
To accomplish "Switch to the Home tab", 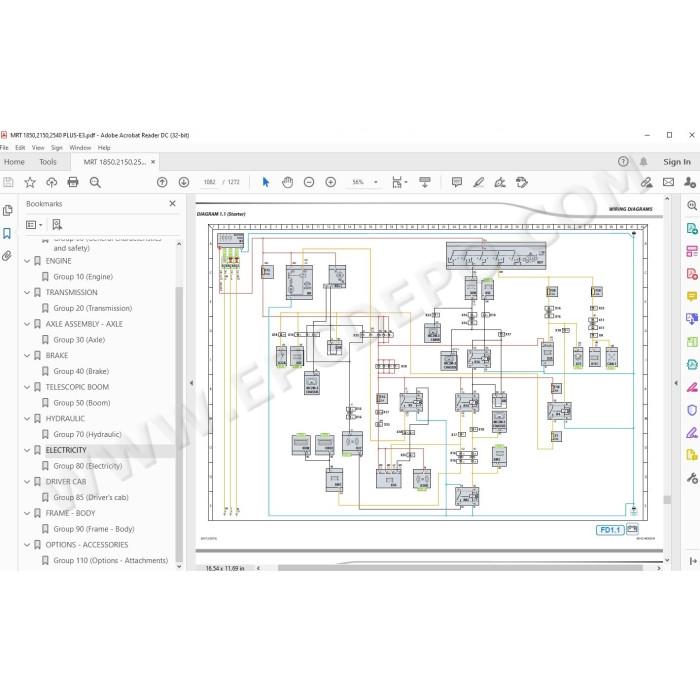I will (x=14, y=162).
